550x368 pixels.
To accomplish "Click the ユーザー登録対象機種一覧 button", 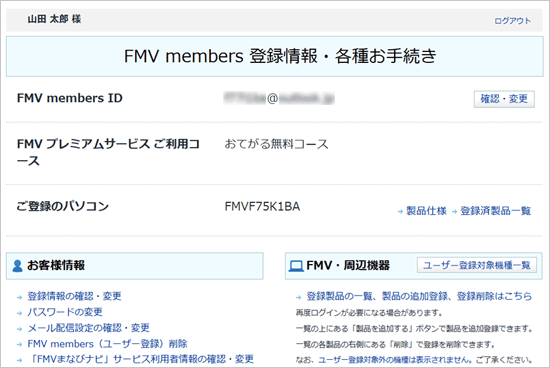I will point(477,265).
